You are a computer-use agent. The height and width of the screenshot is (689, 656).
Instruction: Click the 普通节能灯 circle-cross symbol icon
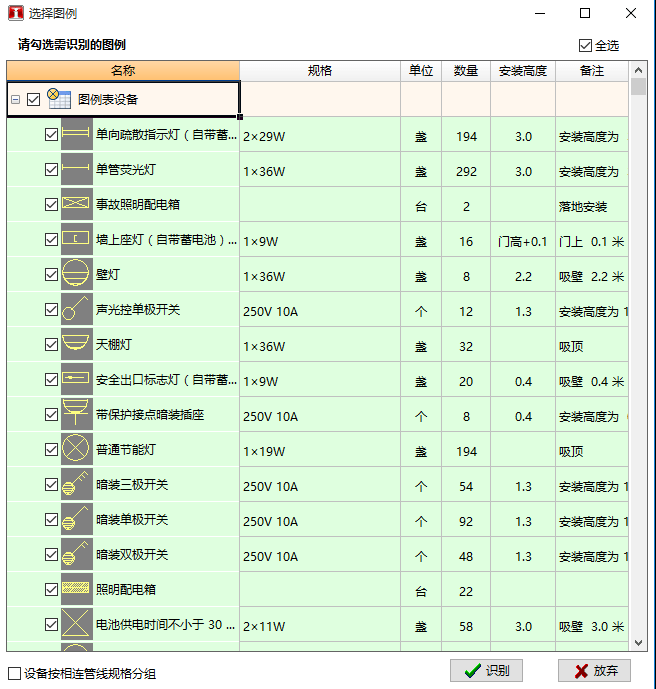[x=76, y=450]
